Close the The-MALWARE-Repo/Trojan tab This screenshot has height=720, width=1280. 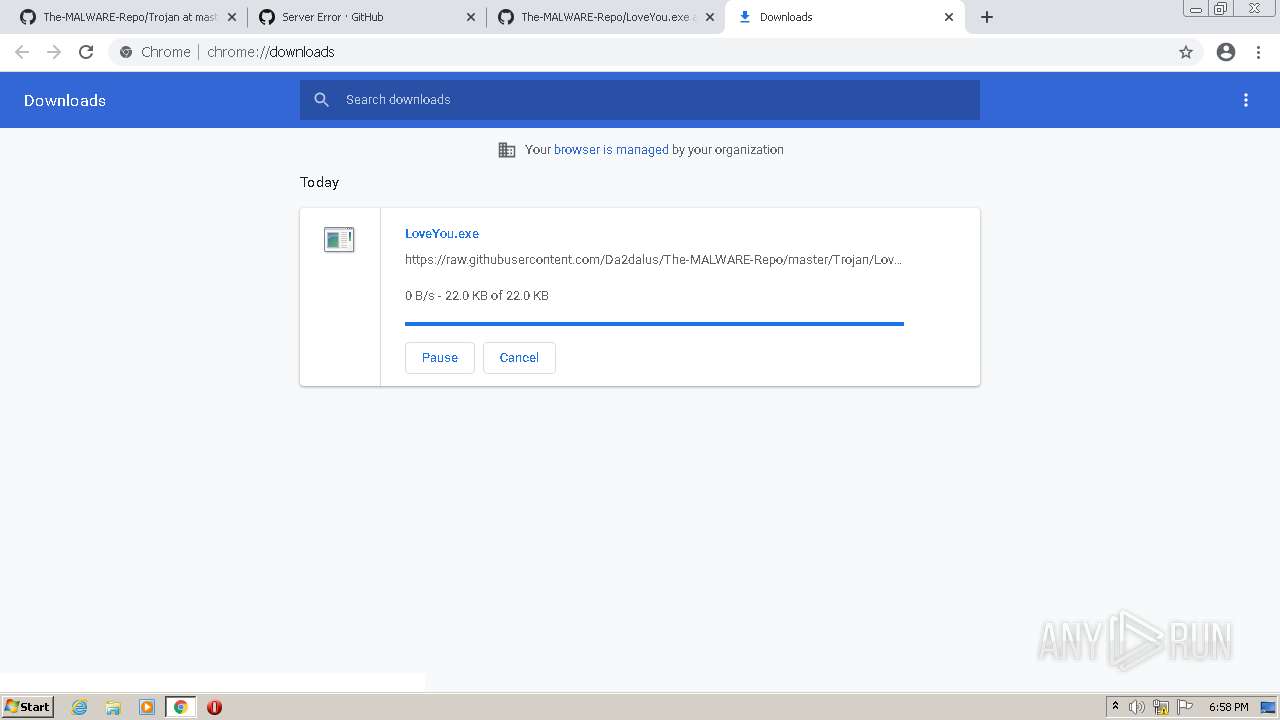click(232, 17)
